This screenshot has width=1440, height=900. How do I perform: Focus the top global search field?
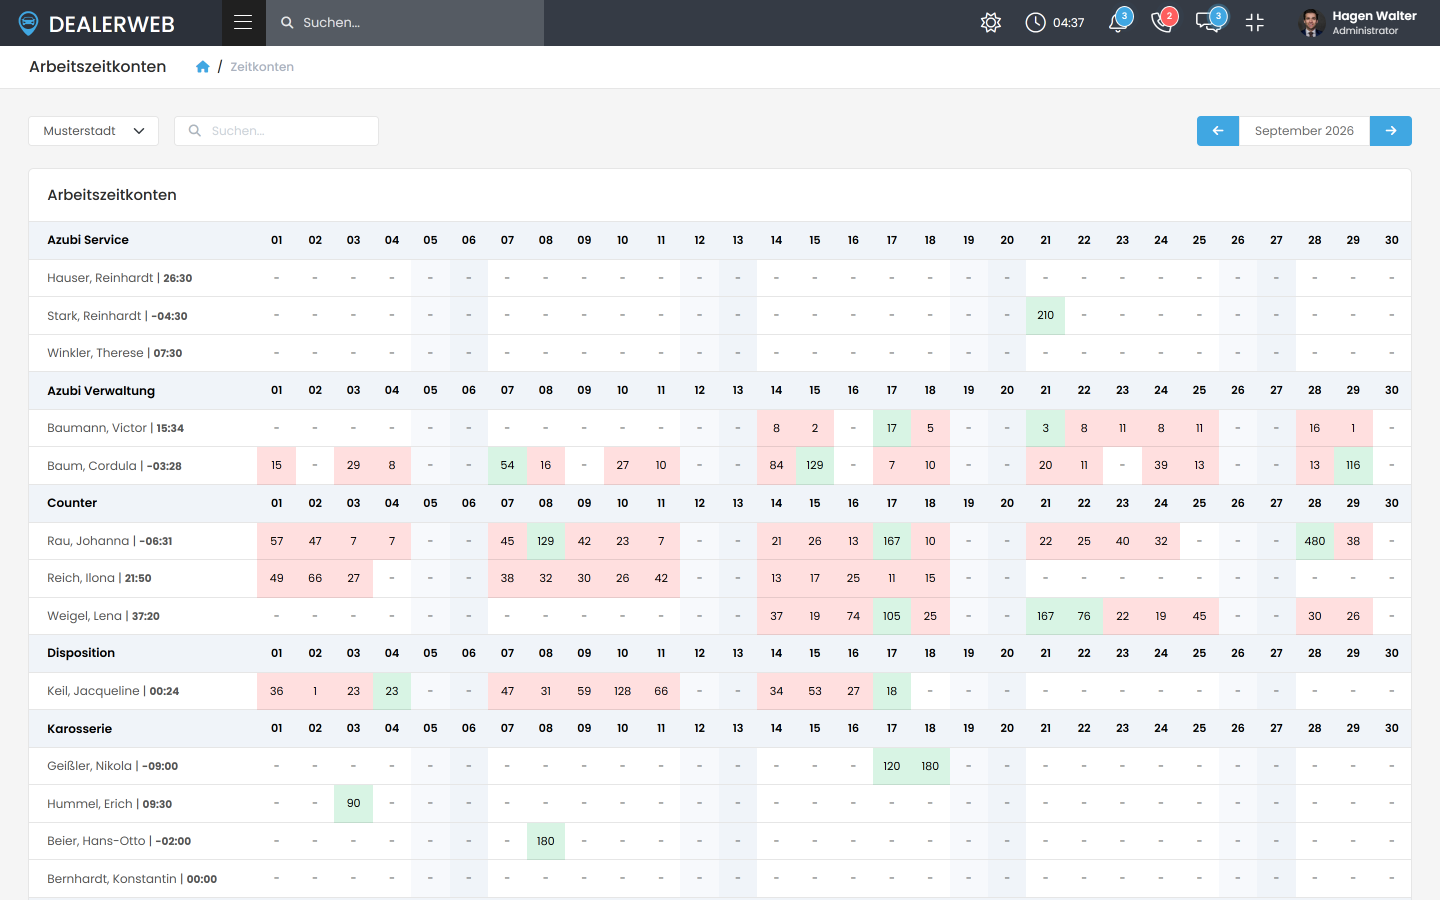click(405, 23)
